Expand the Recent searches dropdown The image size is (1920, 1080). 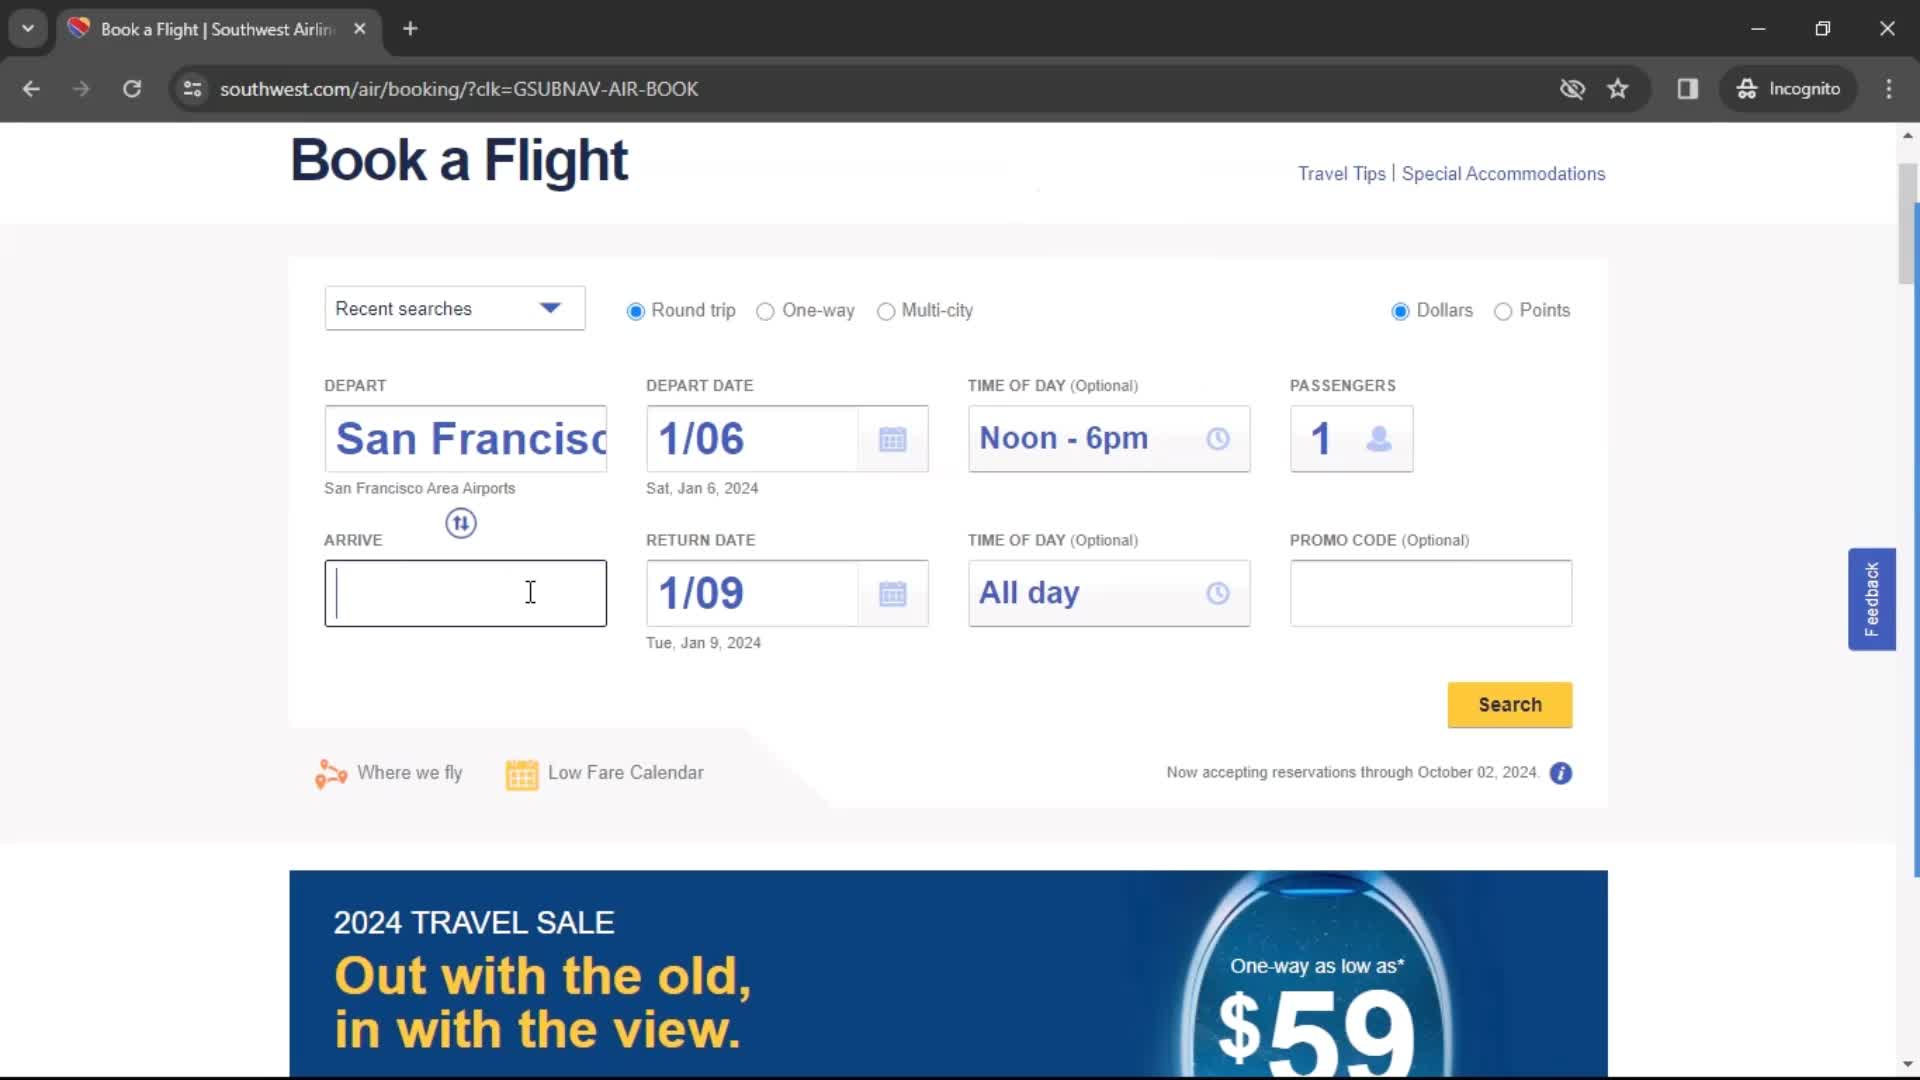454,309
